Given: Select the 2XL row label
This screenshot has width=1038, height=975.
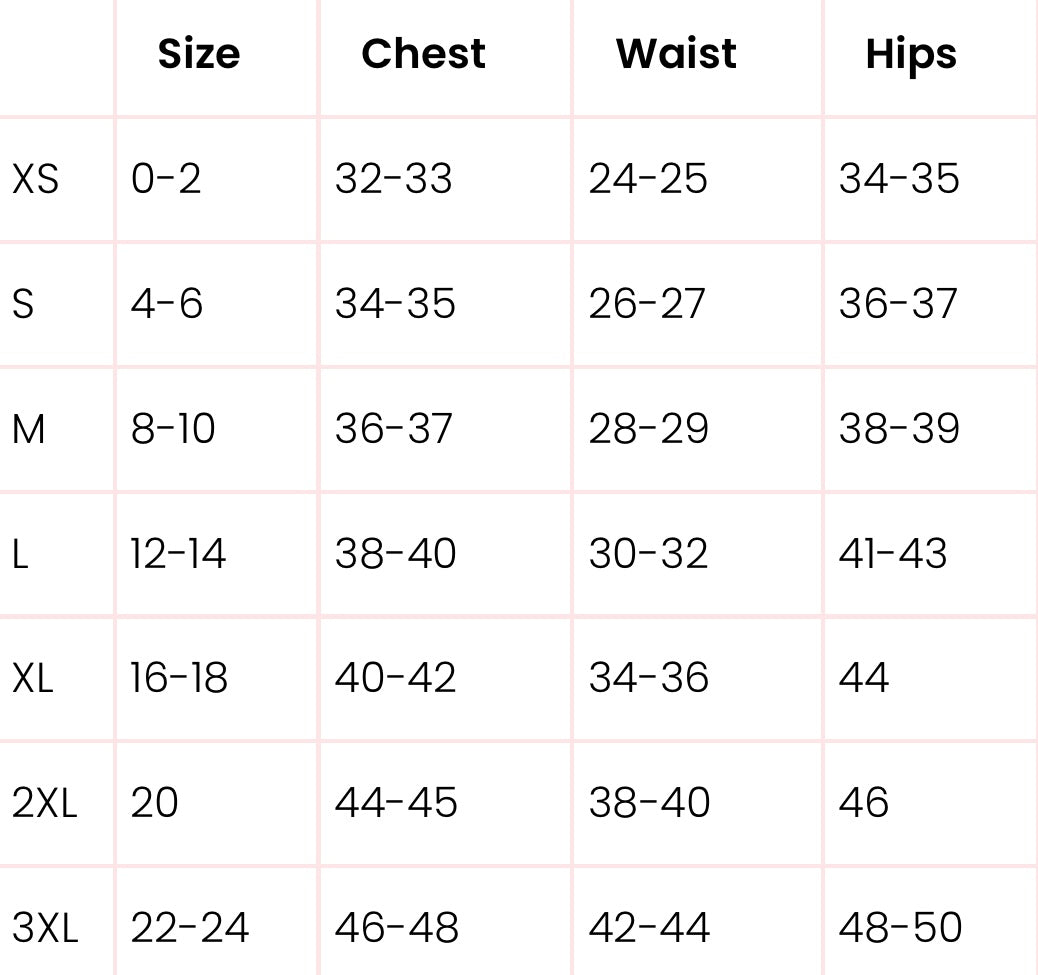Looking at the screenshot, I should pos(44,803).
